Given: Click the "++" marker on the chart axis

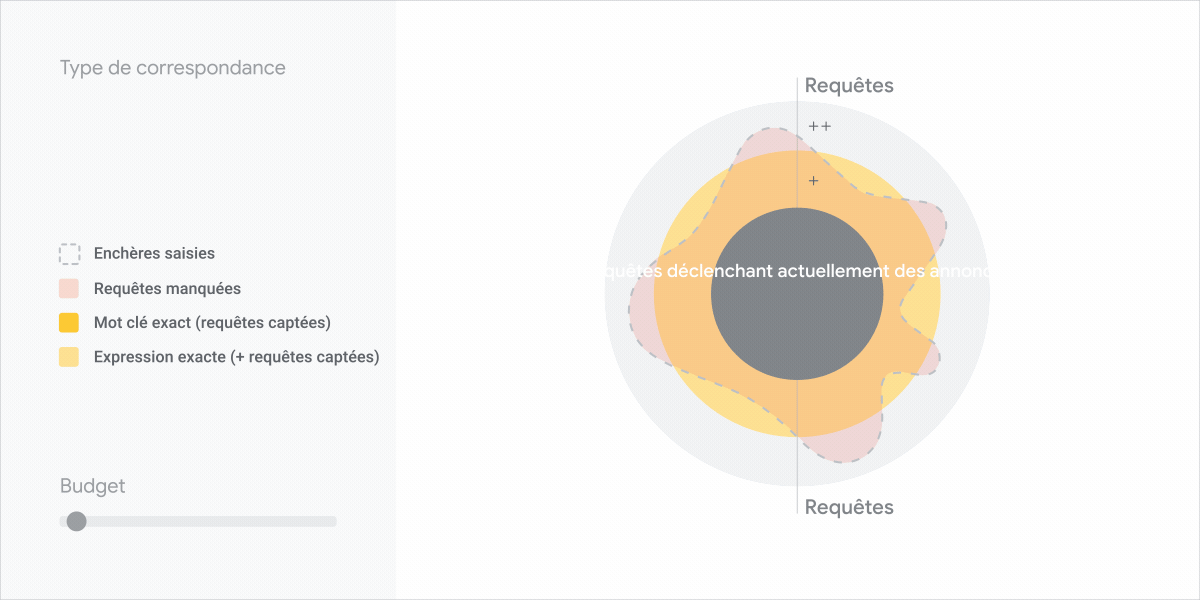Looking at the screenshot, I should (x=820, y=127).
